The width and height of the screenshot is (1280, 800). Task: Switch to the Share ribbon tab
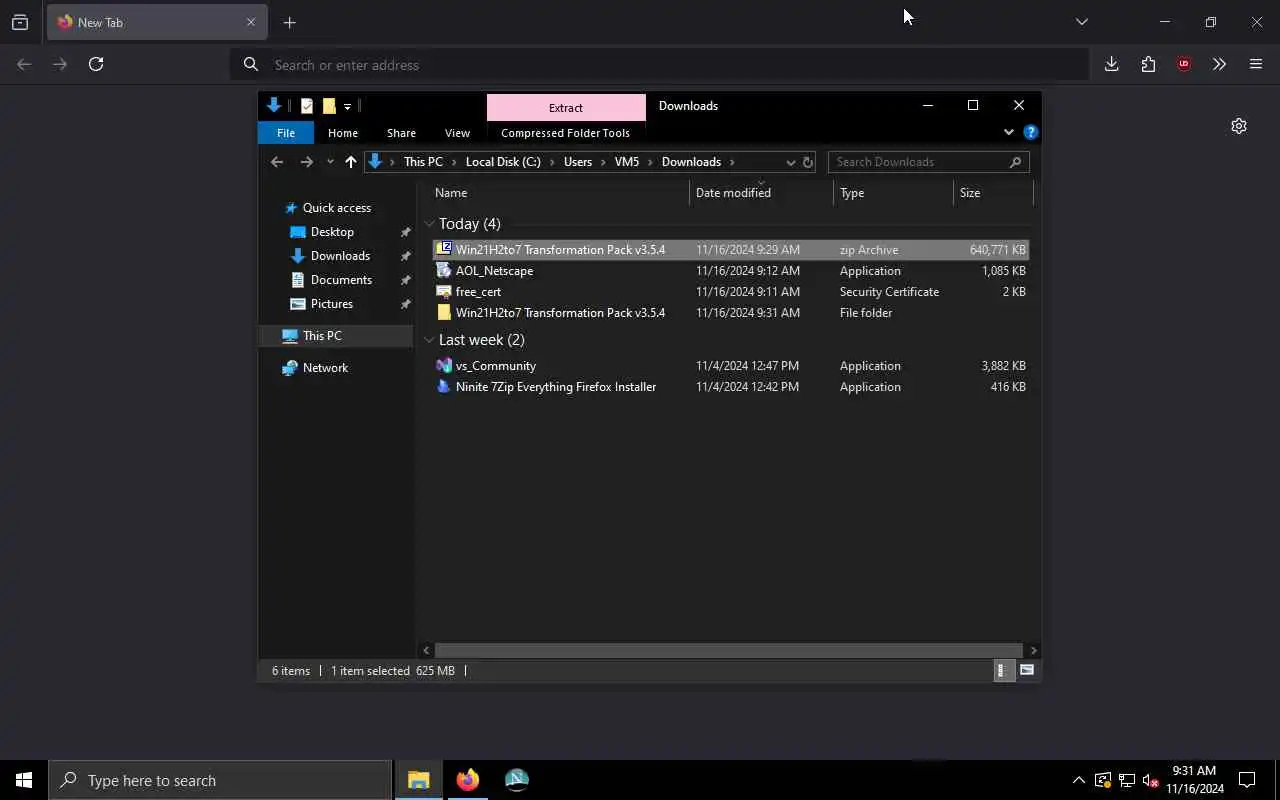[x=401, y=133]
